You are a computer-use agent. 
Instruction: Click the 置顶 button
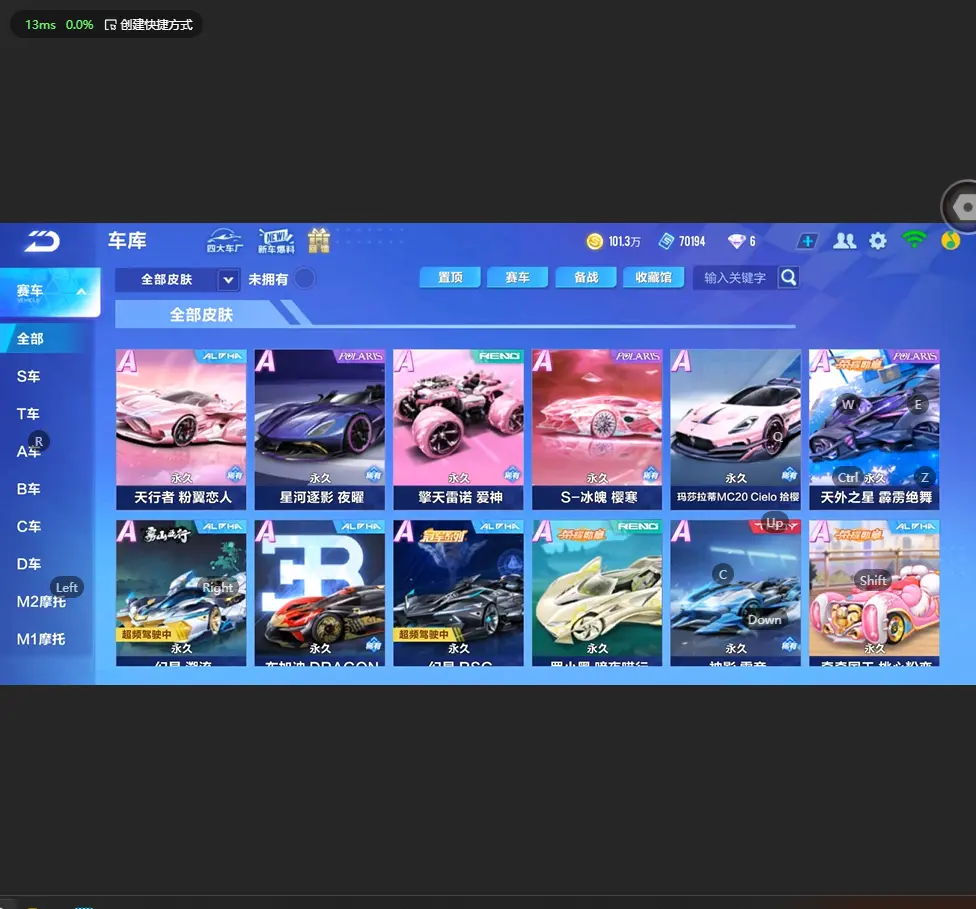450,278
